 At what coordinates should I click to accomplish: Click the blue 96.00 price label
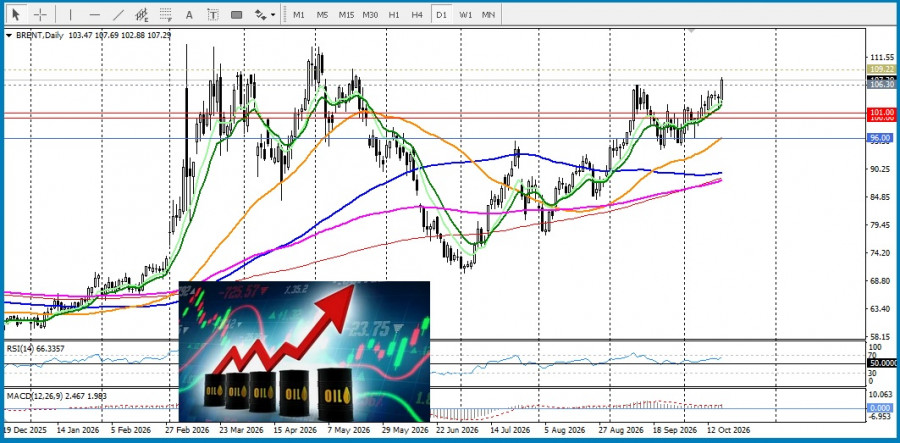(x=882, y=138)
